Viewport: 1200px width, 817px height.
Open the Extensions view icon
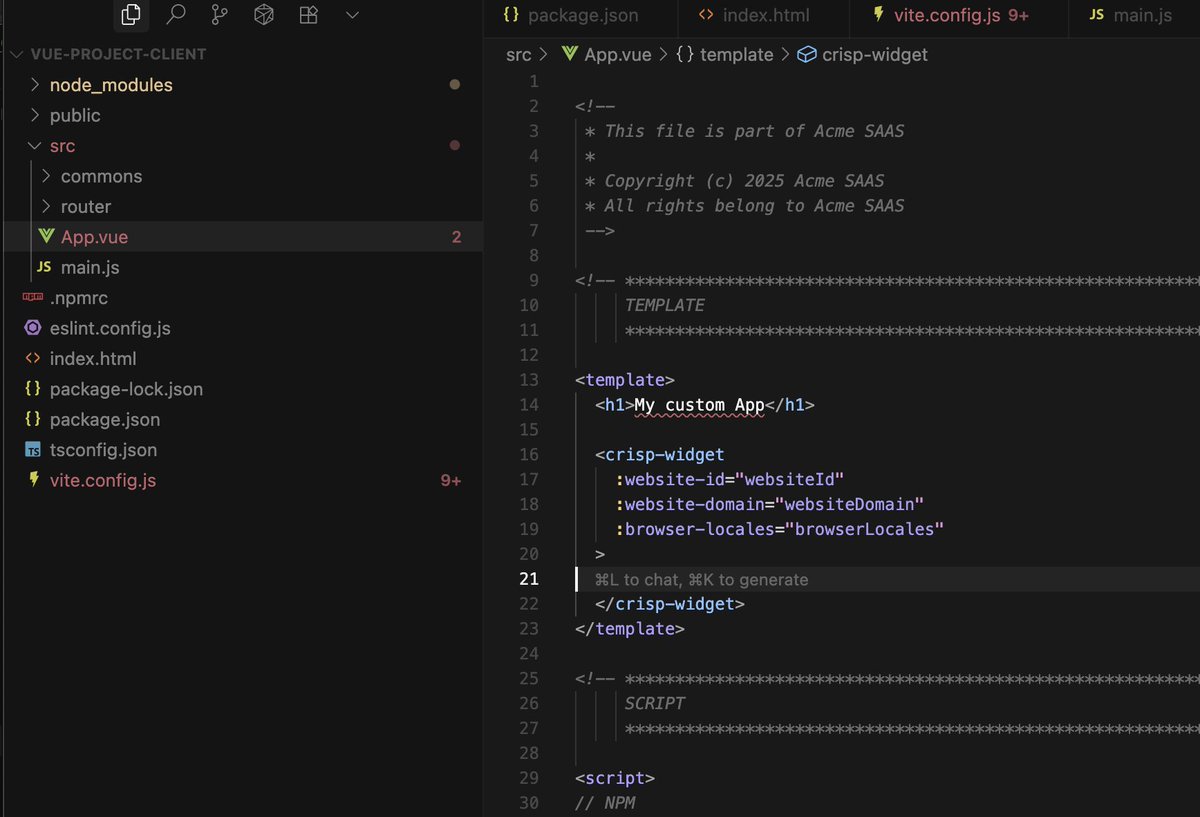point(309,15)
